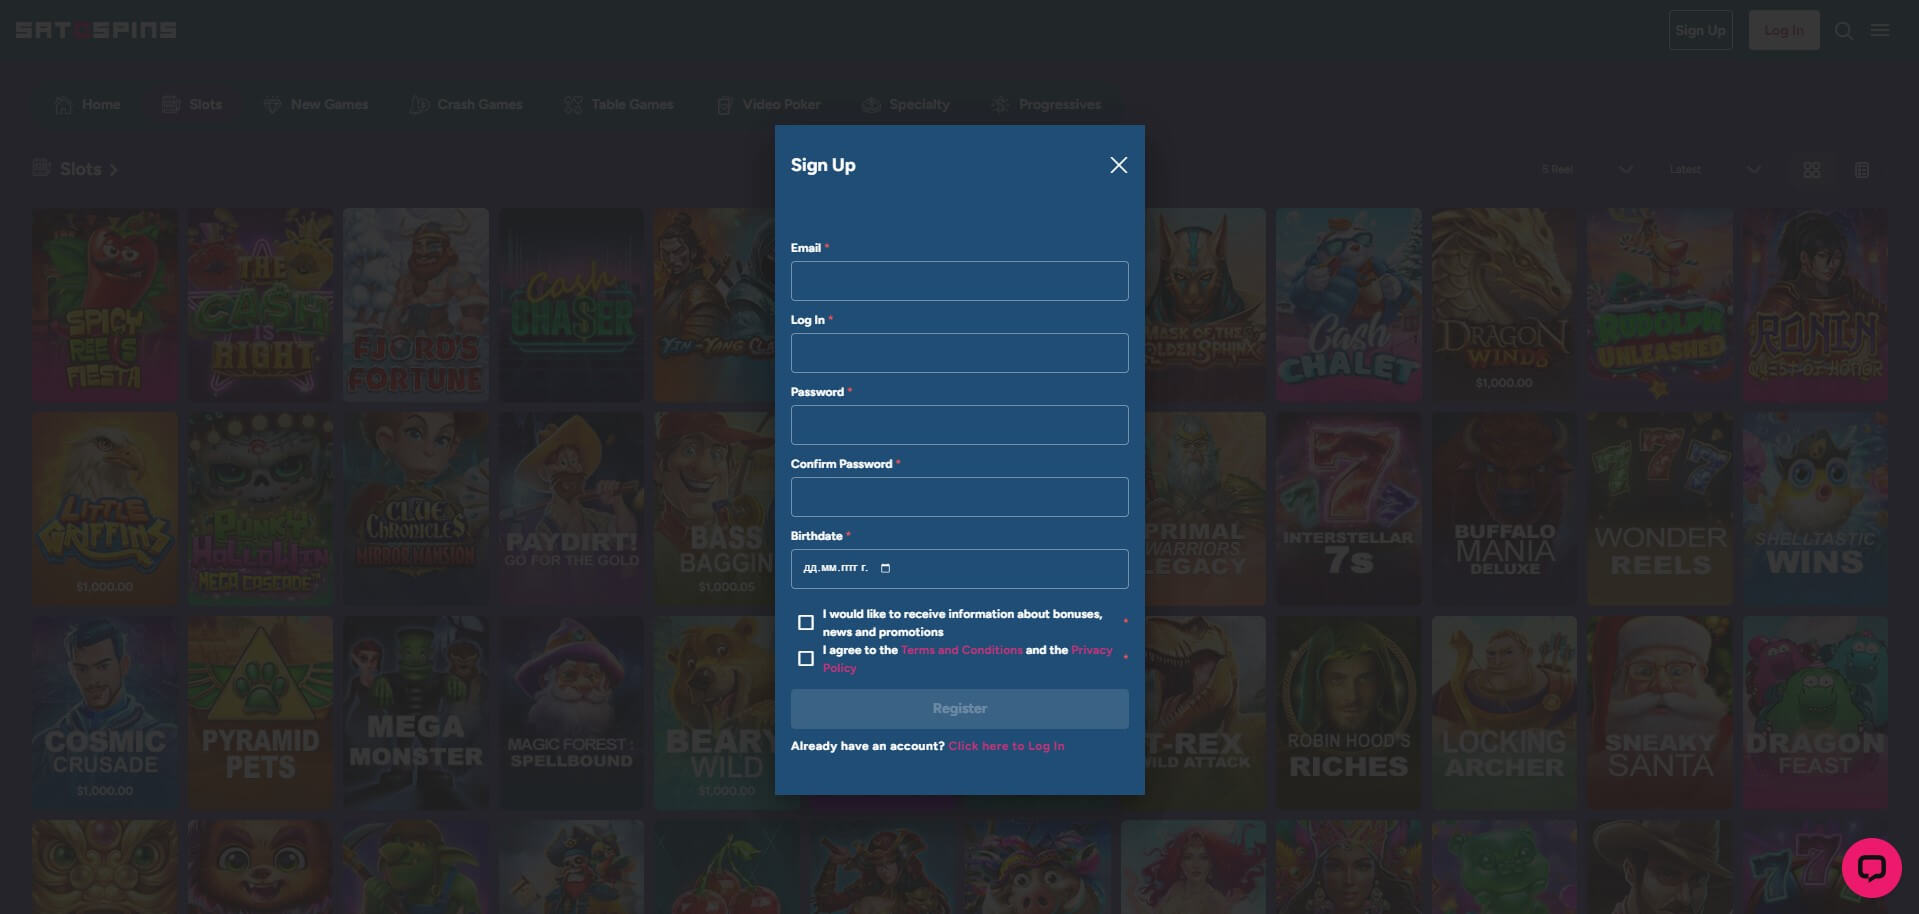Click the Birthdate date field
This screenshot has height=914, width=1919.
click(959, 569)
